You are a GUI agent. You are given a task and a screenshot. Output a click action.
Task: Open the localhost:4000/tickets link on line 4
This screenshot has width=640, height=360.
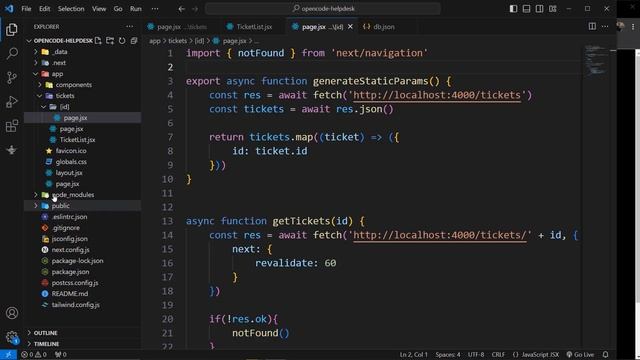click(x=437, y=95)
